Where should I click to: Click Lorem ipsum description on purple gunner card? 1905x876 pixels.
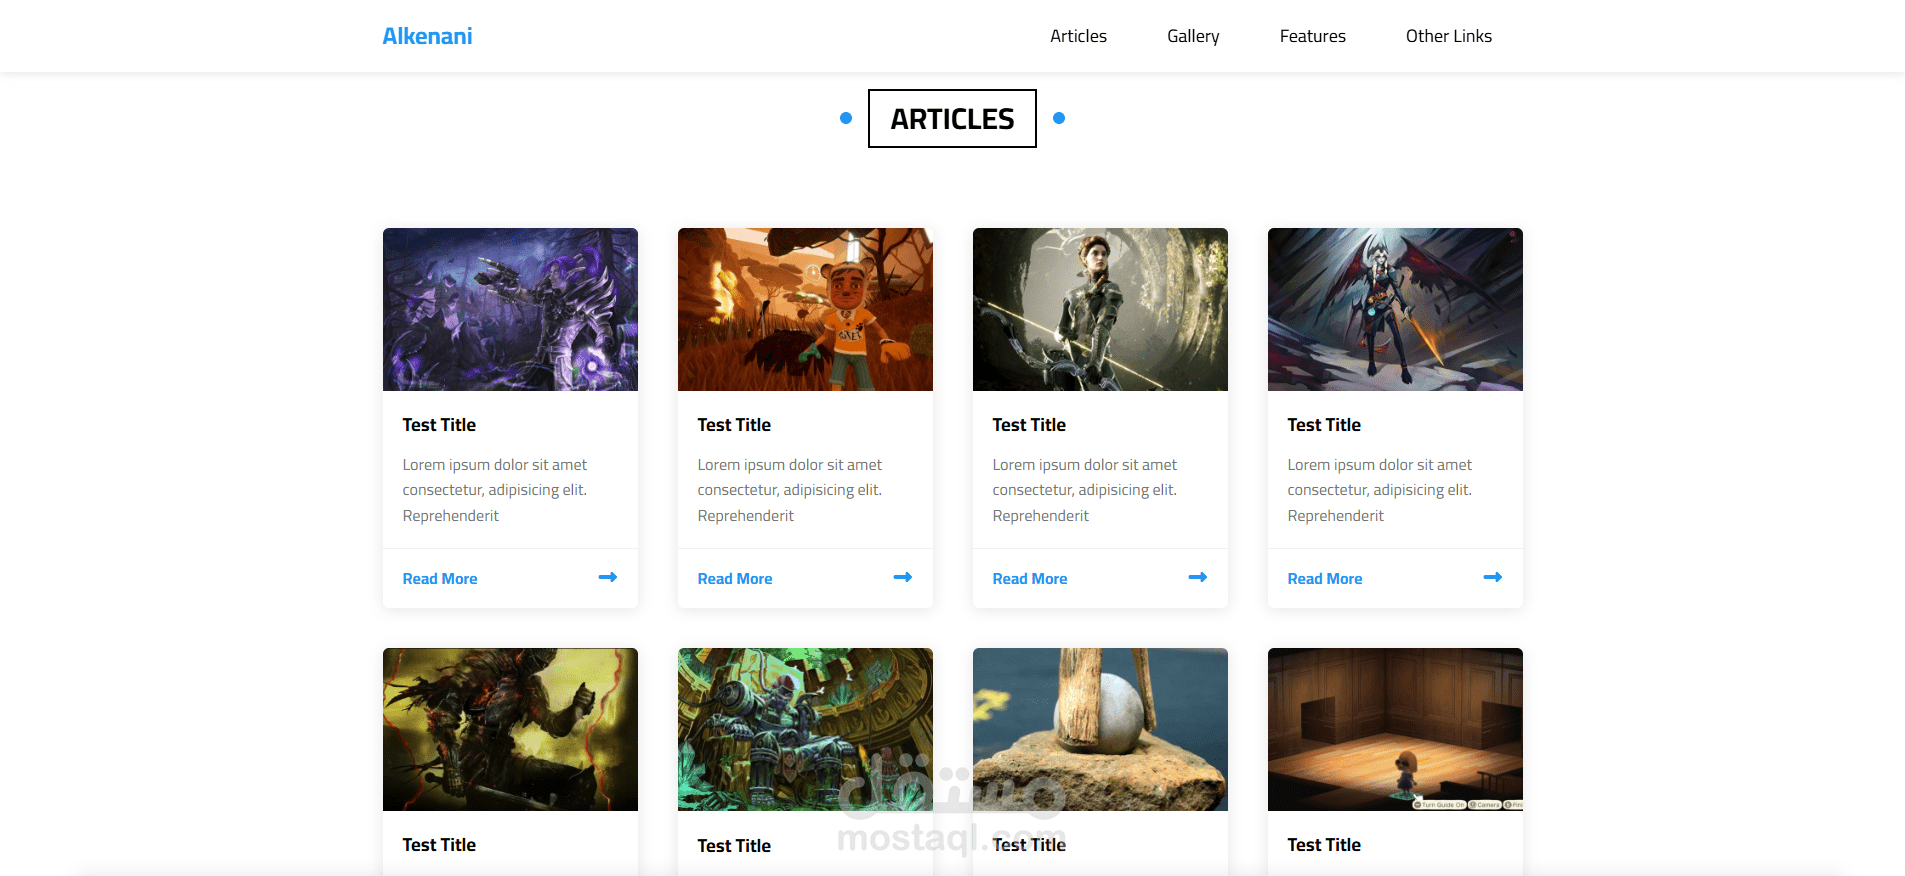[x=495, y=490]
